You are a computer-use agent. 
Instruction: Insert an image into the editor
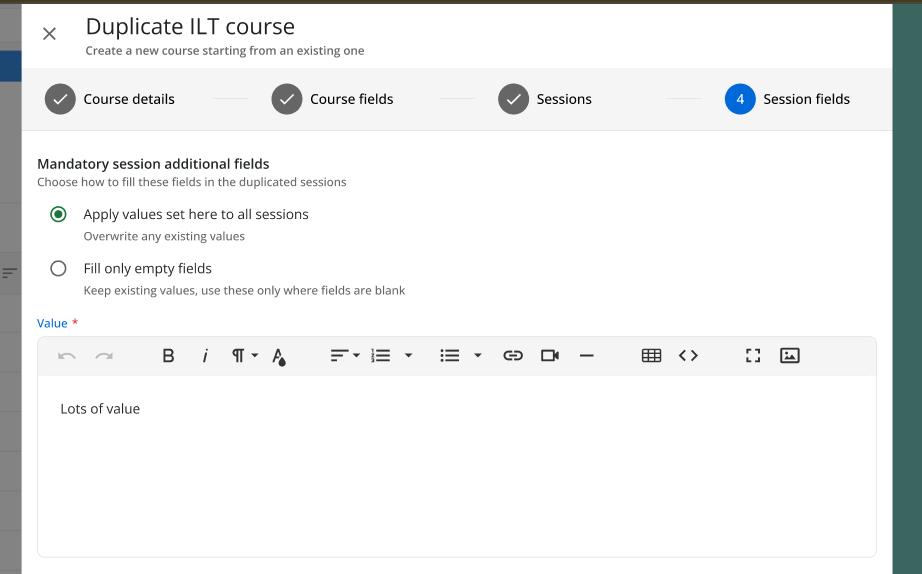[789, 356]
